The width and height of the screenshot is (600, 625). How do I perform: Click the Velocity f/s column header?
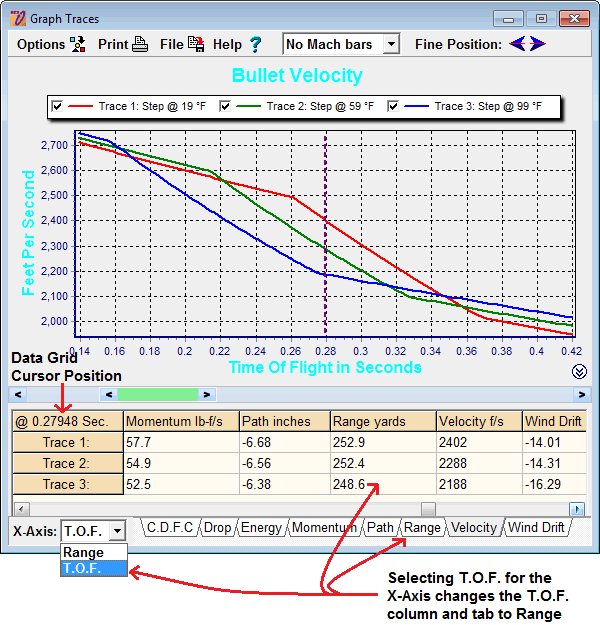tap(479, 421)
